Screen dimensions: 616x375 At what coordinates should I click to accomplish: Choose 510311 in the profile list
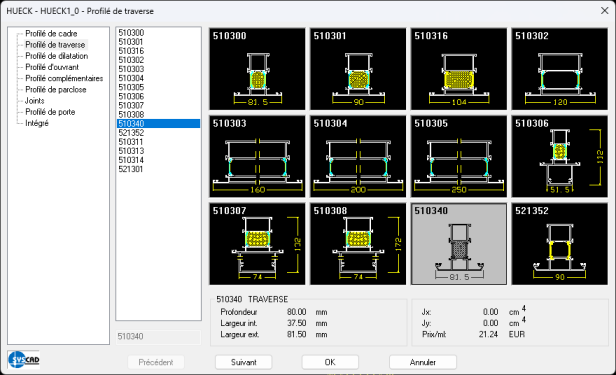tap(158, 141)
